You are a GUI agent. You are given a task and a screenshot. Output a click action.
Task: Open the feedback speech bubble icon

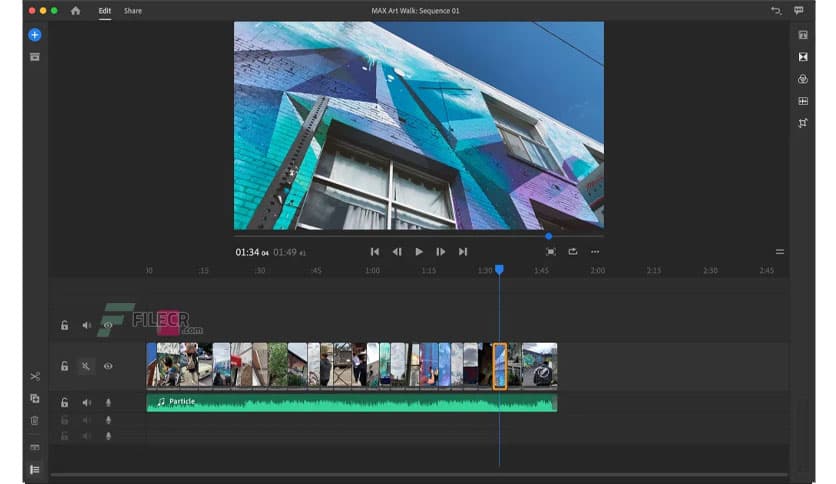point(799,11)
